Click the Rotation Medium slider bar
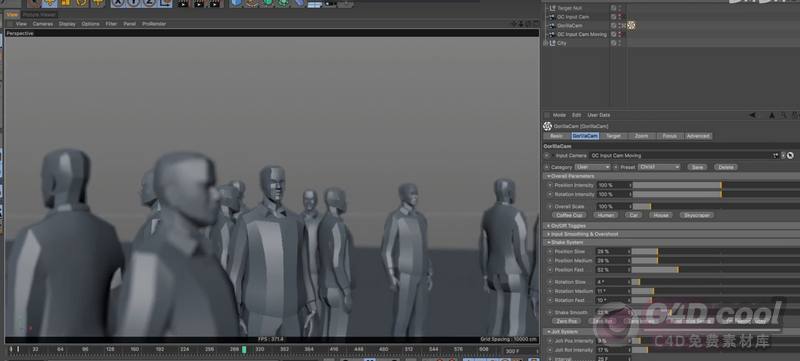 (716, 291)
